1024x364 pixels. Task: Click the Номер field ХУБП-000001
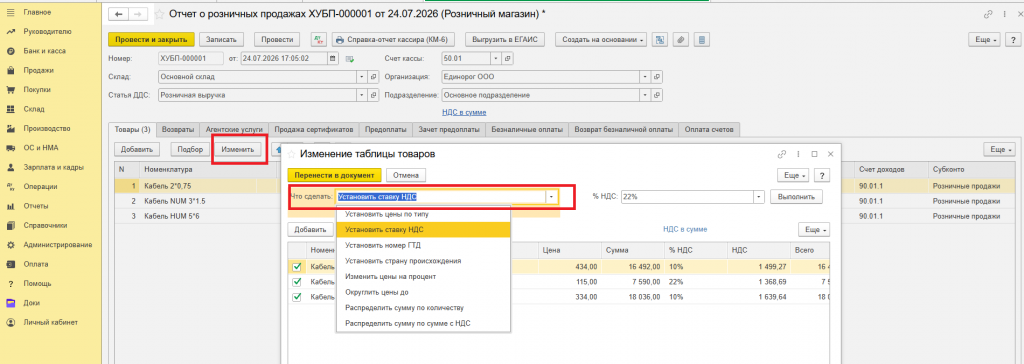[x=190, y=58]
